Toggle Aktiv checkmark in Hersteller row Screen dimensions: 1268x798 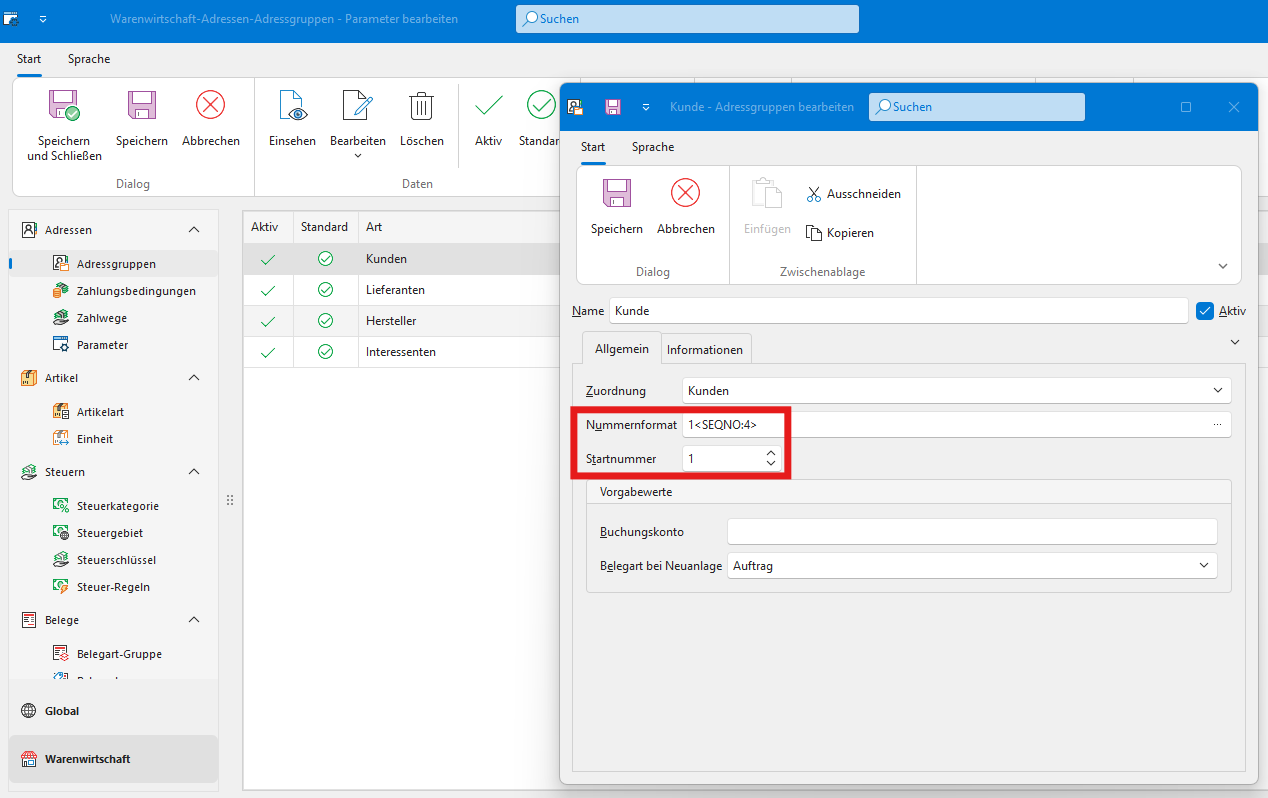[x=267, y=321]
